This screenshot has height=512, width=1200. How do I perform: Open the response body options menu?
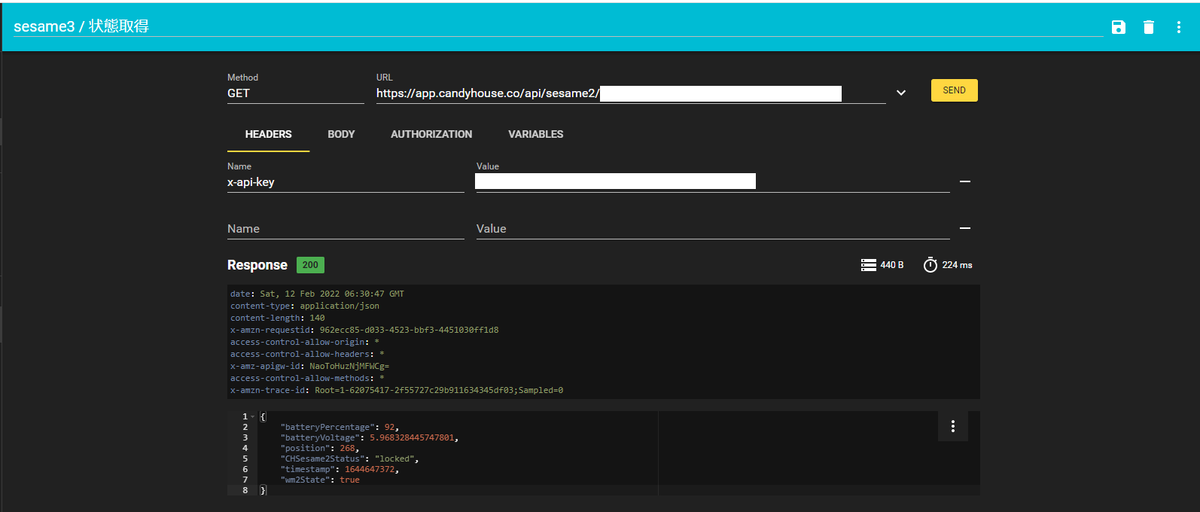point(953,427)
